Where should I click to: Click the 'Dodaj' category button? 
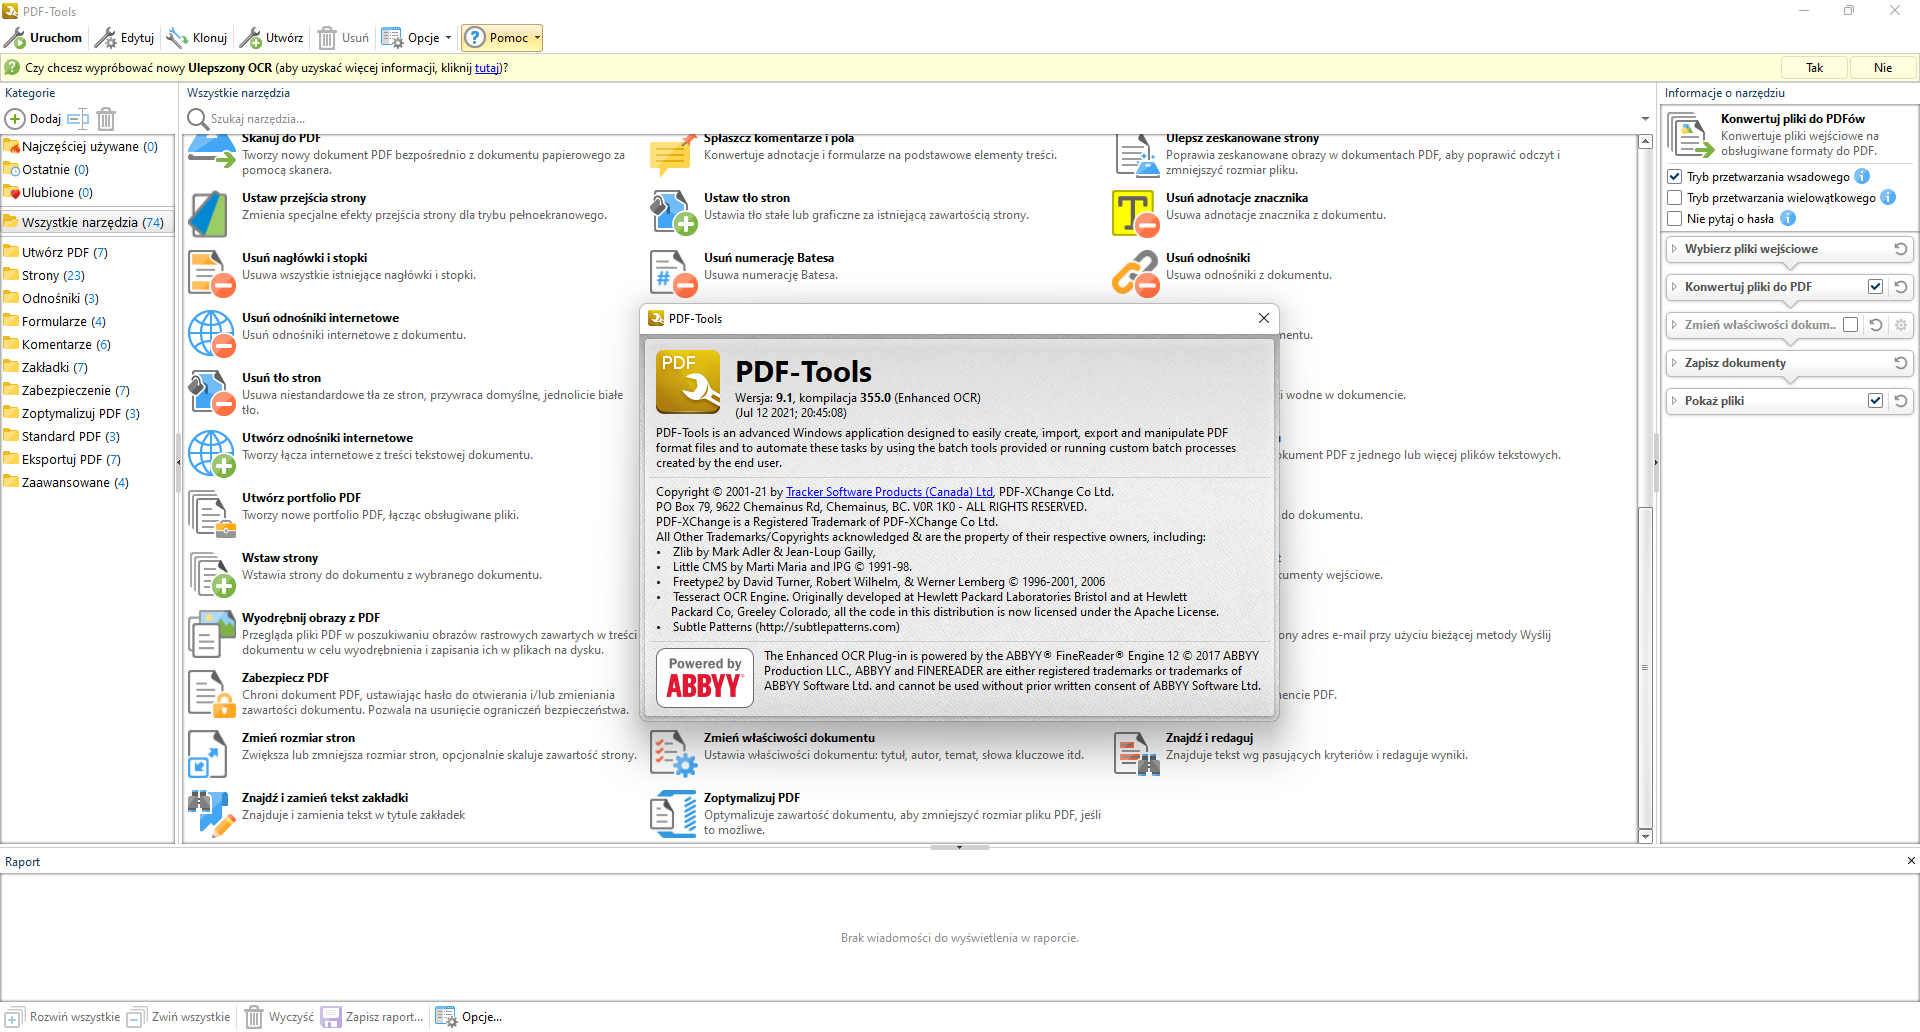pyautogui.click(x=34, y=119)
